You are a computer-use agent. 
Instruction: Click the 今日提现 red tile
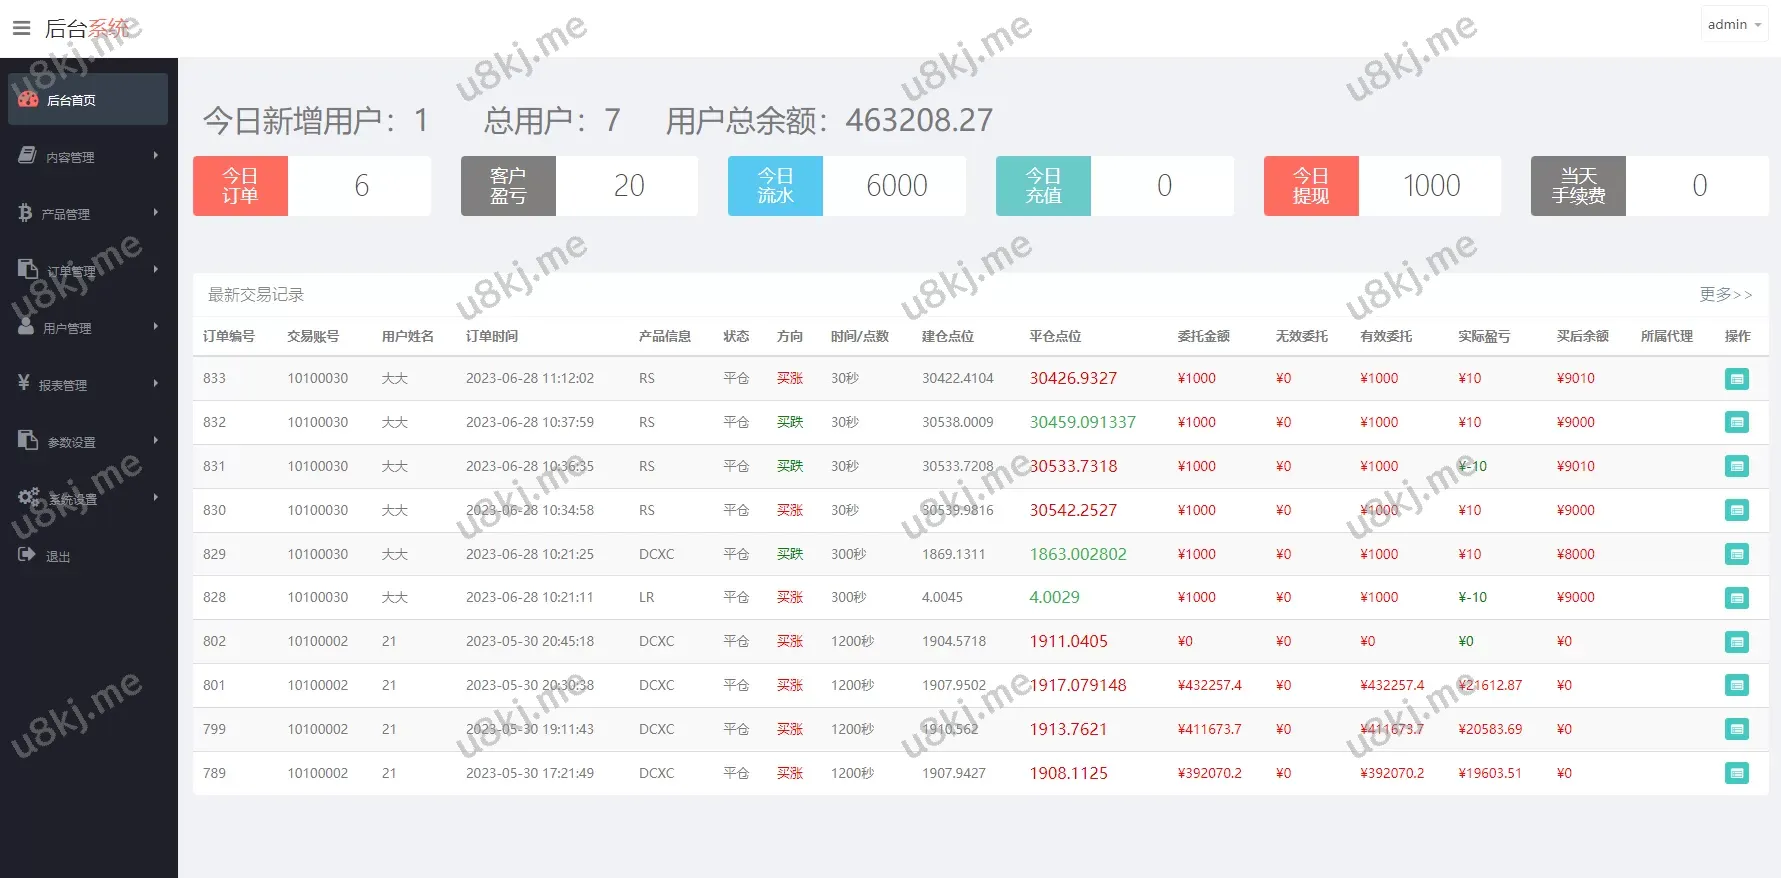[1311, 186]
